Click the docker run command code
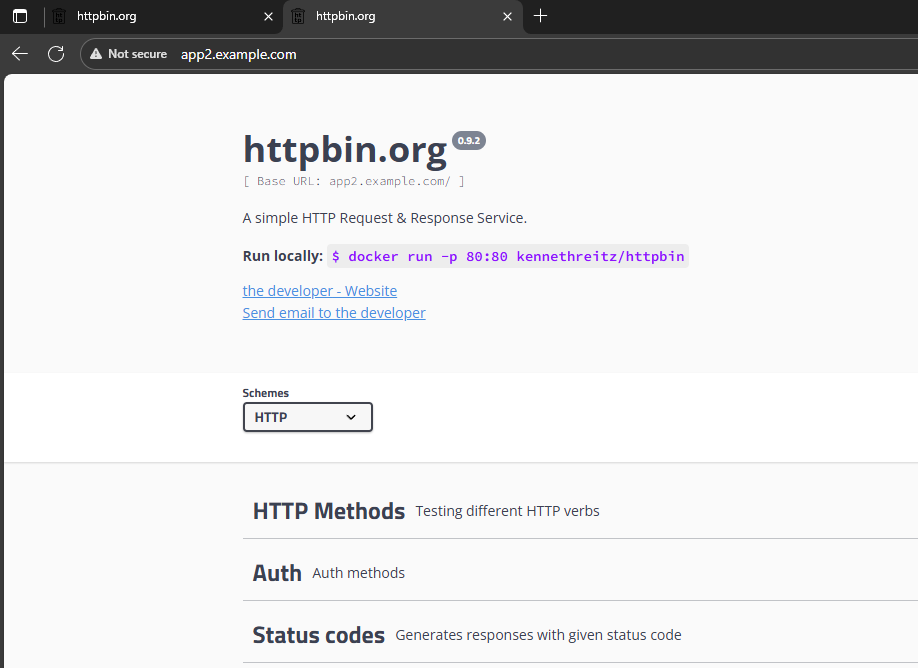Viewport: 918px width, 668px height. [x=508, y=256]
